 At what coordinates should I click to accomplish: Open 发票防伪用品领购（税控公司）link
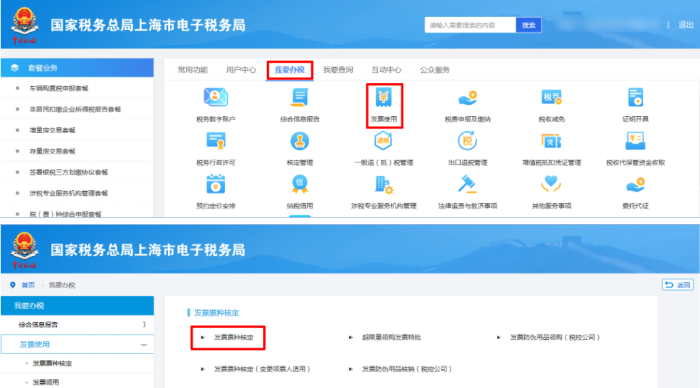pyautogui.click(x=554, y=337)
